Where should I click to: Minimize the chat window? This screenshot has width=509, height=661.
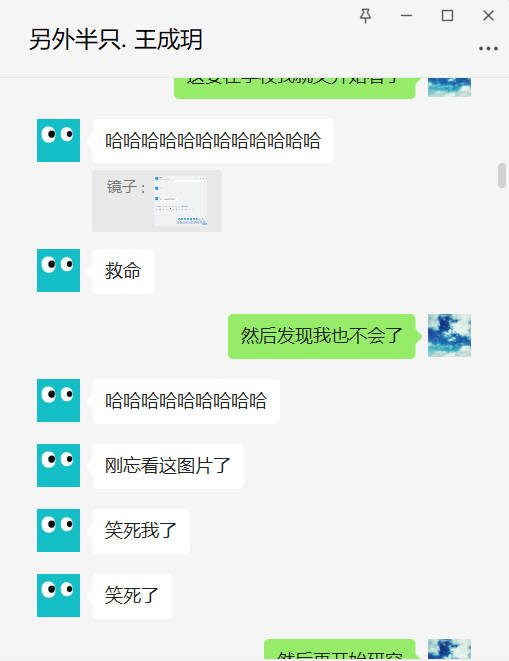tap(406, 16)
